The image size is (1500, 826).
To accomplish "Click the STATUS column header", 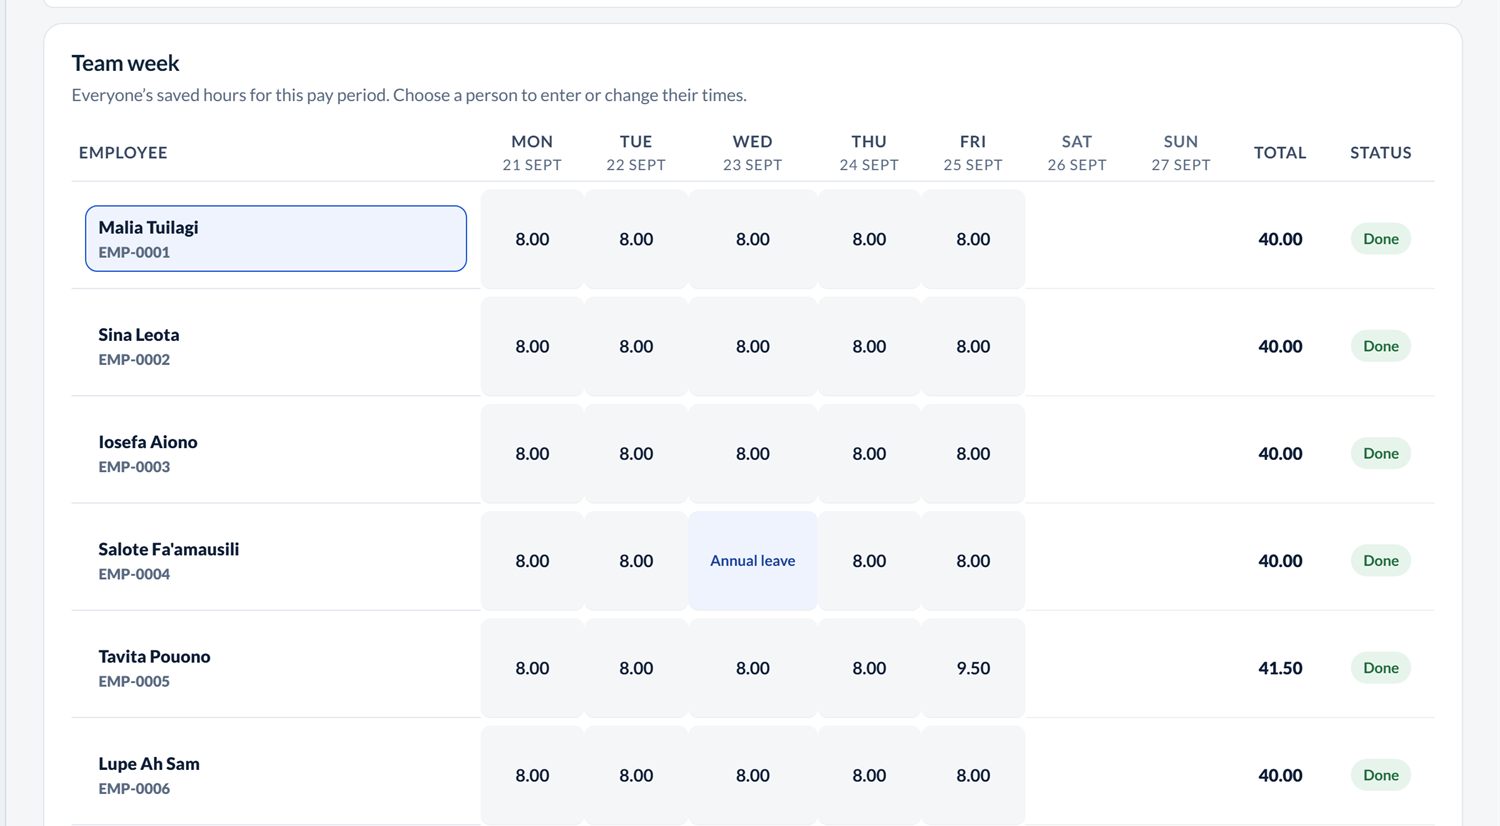I will point(1381,153).
